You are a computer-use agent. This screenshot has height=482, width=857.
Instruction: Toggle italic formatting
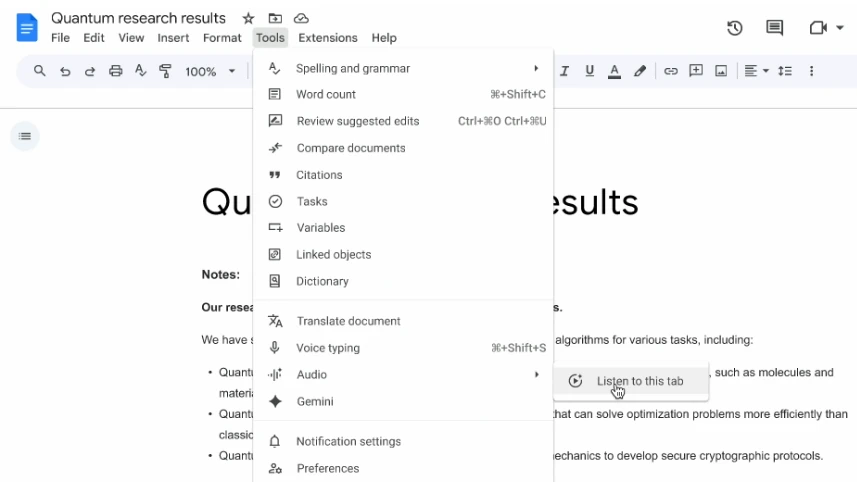(565, 71)
